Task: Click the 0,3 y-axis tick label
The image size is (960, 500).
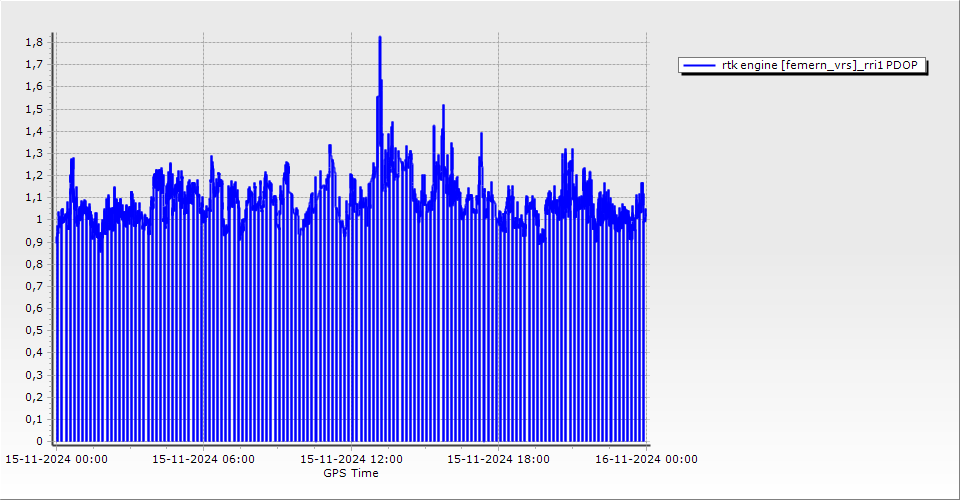Action: tap(33, 375)
